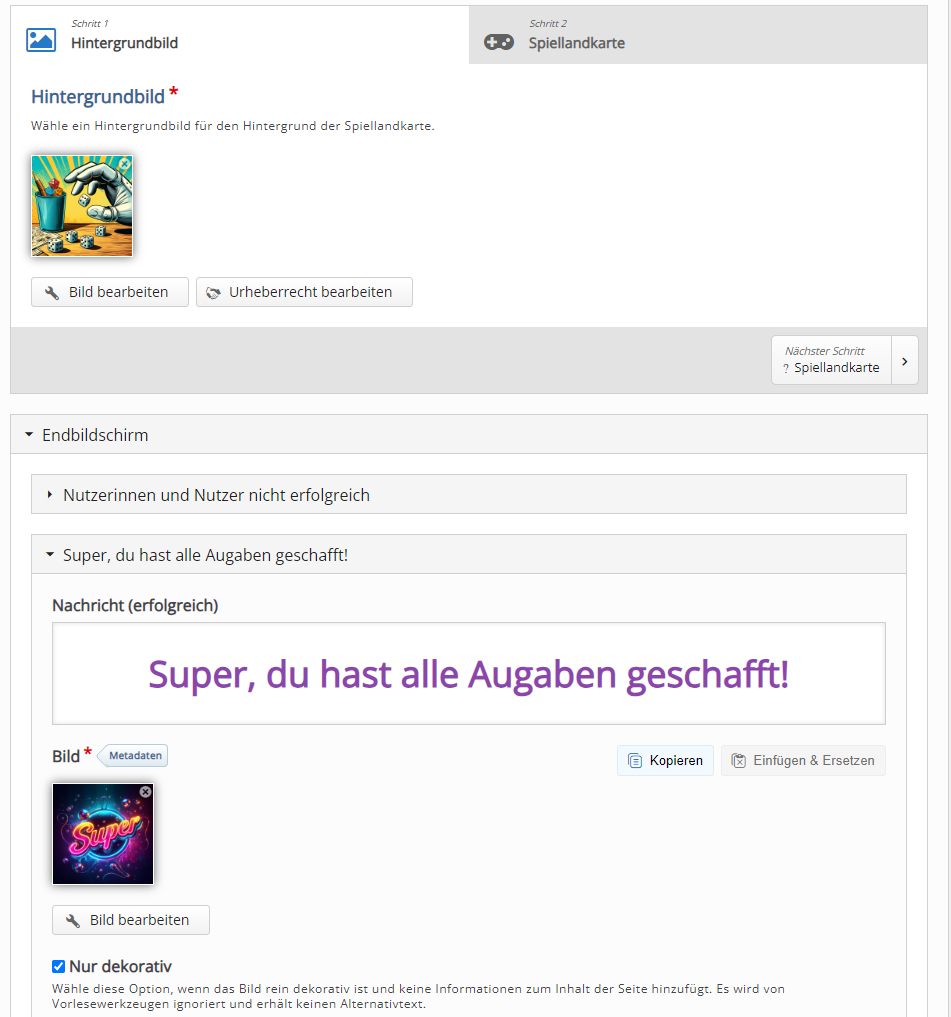Viewport: 951px width, 1017px height.
Task: Click the Bild bearbeiten button below the Super image
Action: point(130,920)
